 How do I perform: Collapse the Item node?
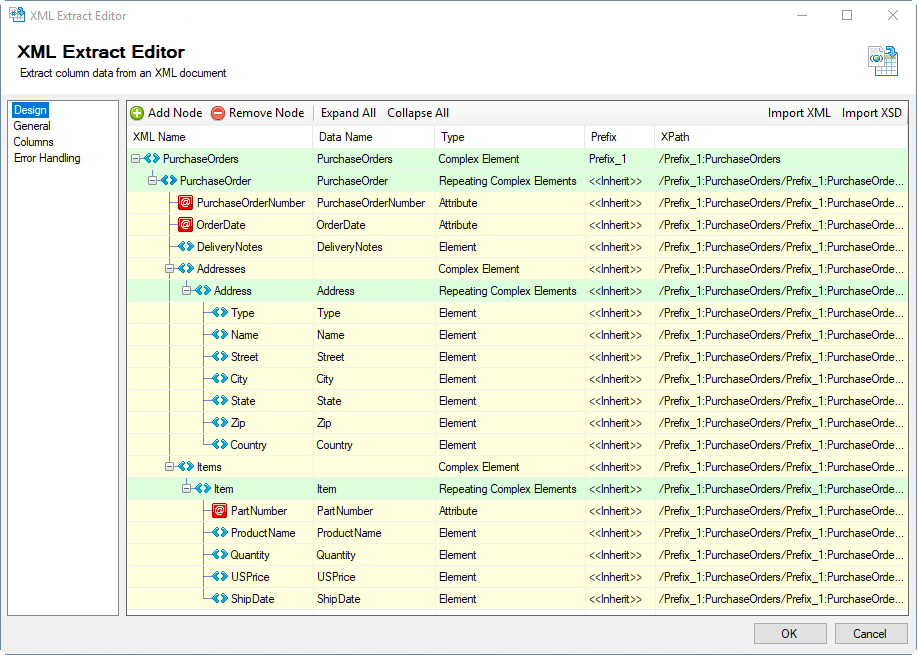[187, 488]
